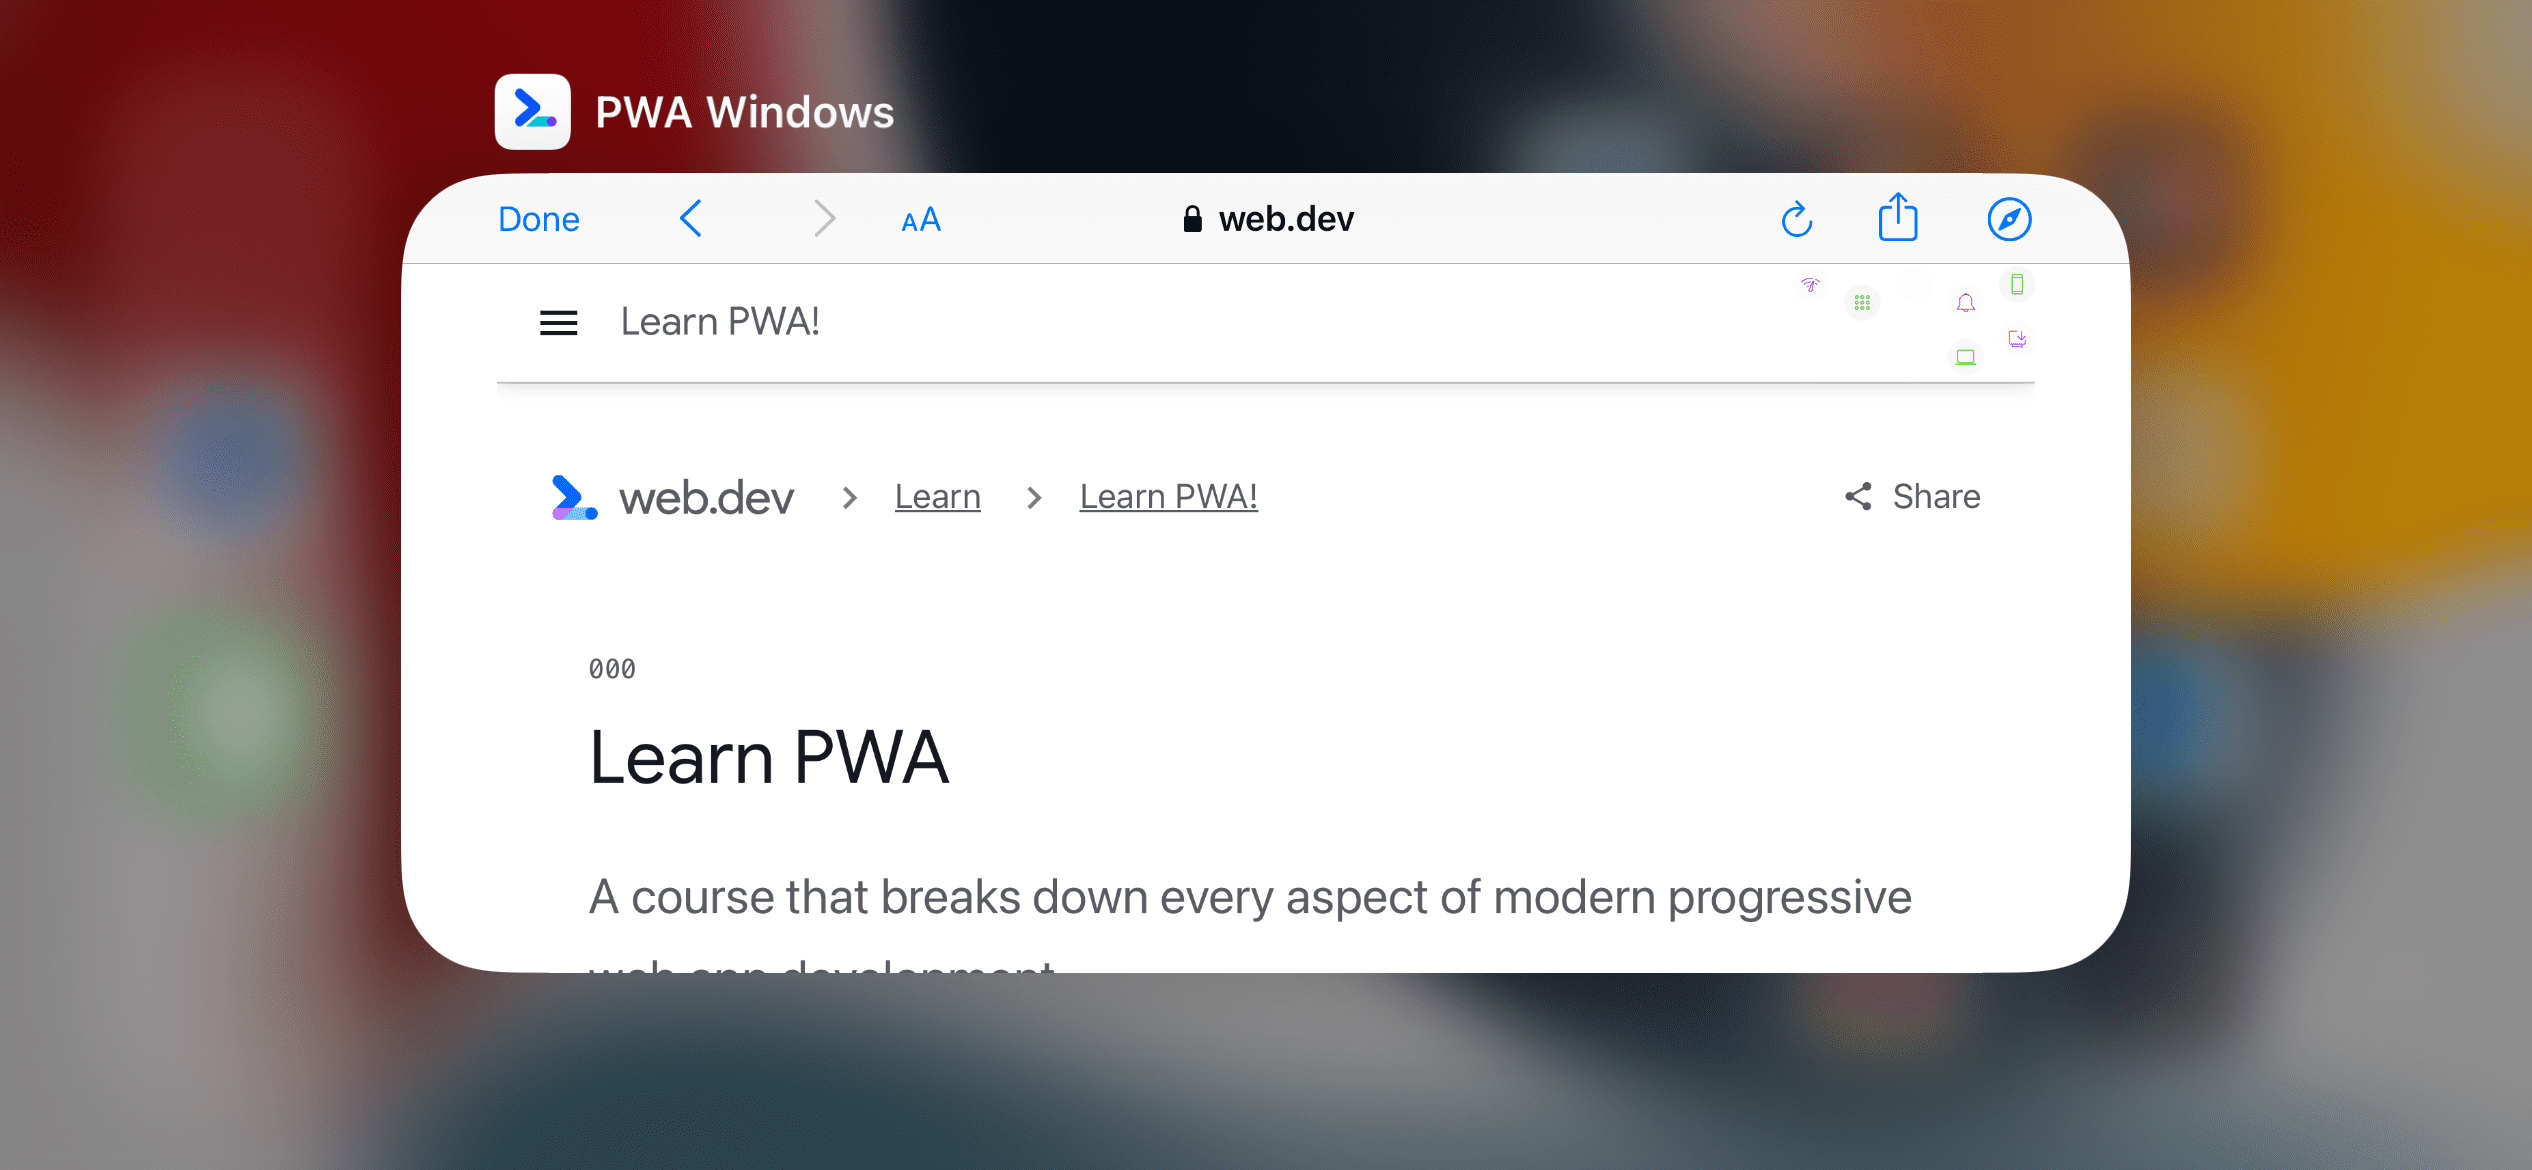Tap the breadcrumb Learn PWA! link
Viewport: 2532px width, 1170px height.
point(1171,495)
